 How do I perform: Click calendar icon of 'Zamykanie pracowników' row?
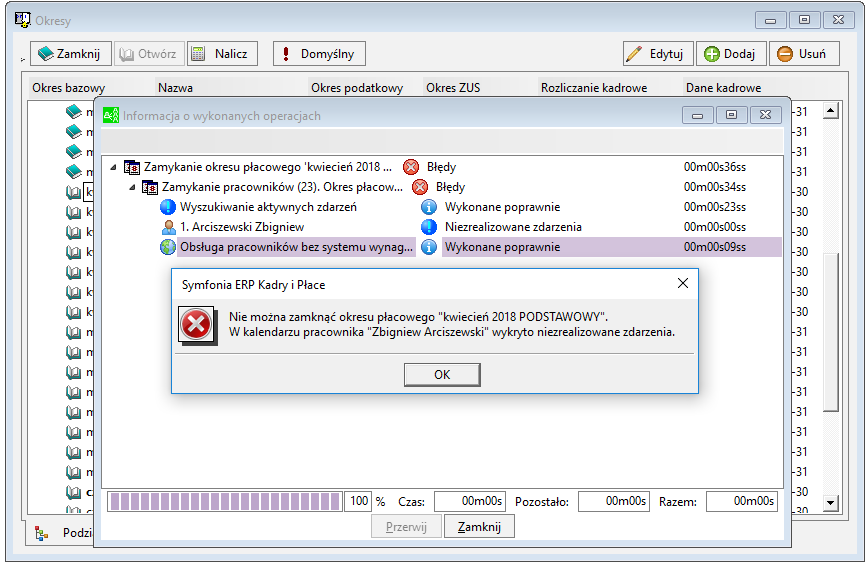tap(150, 187)
